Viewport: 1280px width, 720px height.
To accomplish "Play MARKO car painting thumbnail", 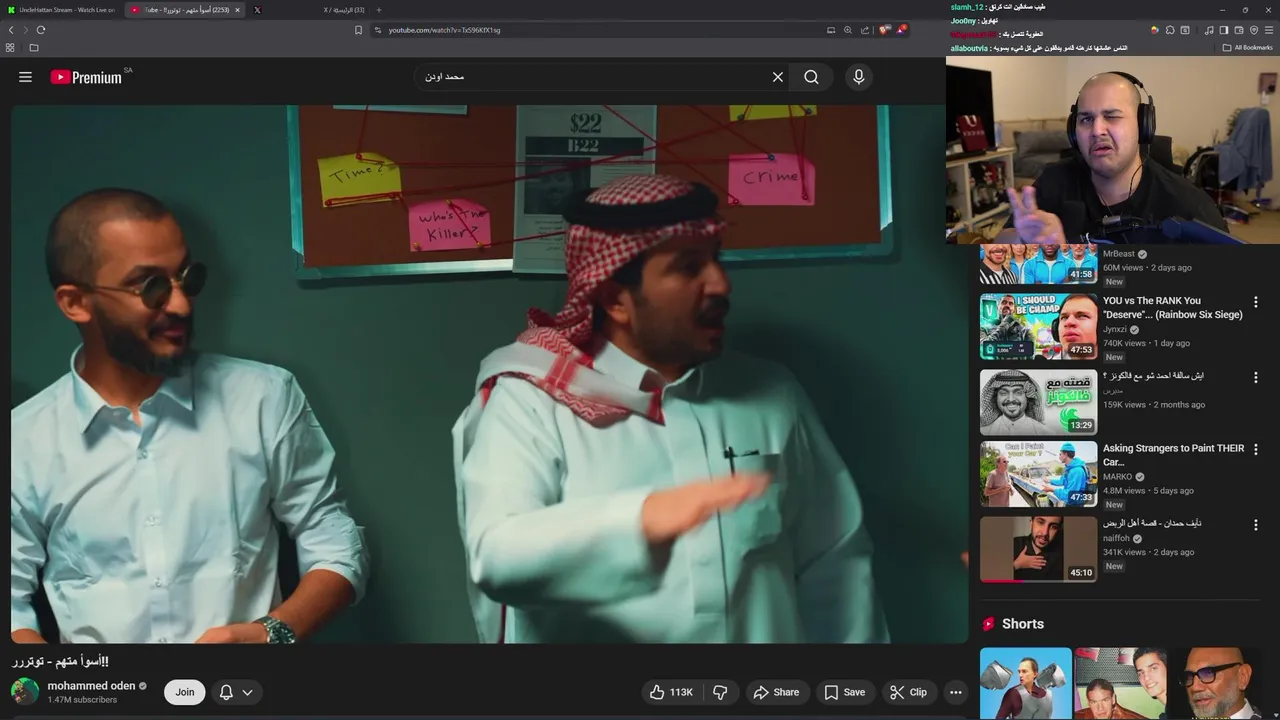I will (1038, 474).
